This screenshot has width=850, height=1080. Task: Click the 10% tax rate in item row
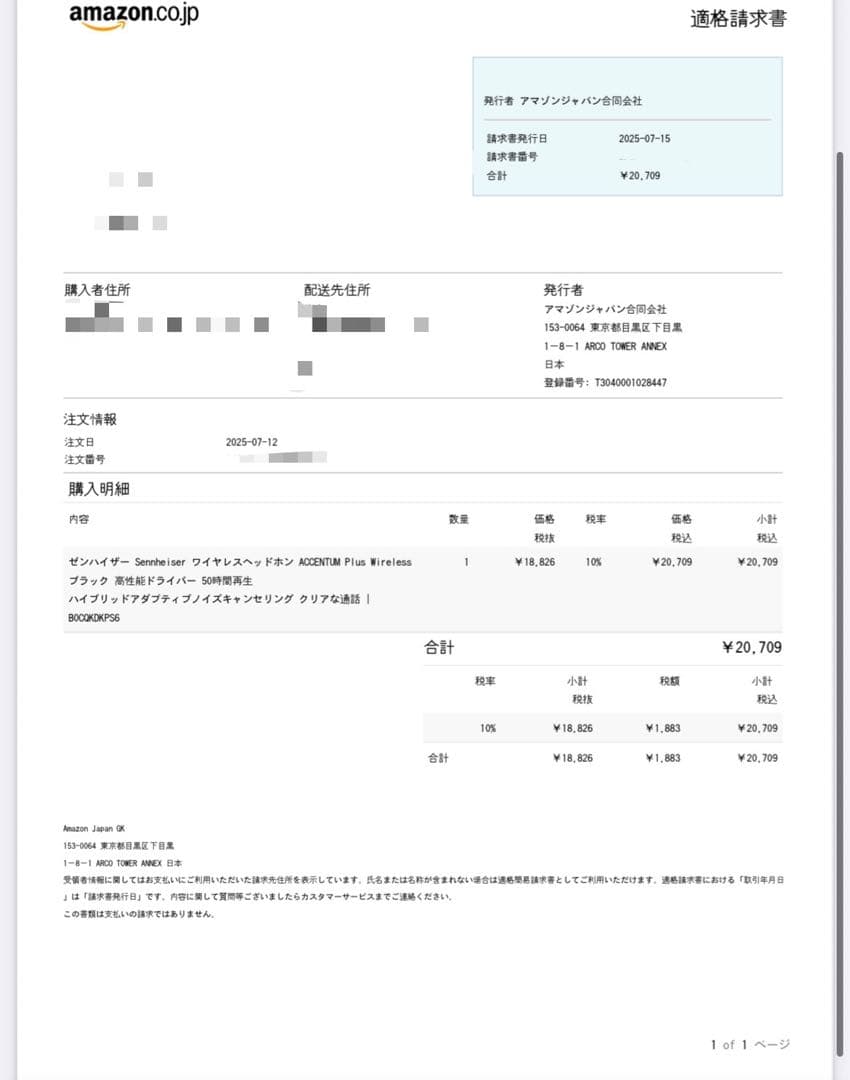click(x=594, y=563)
